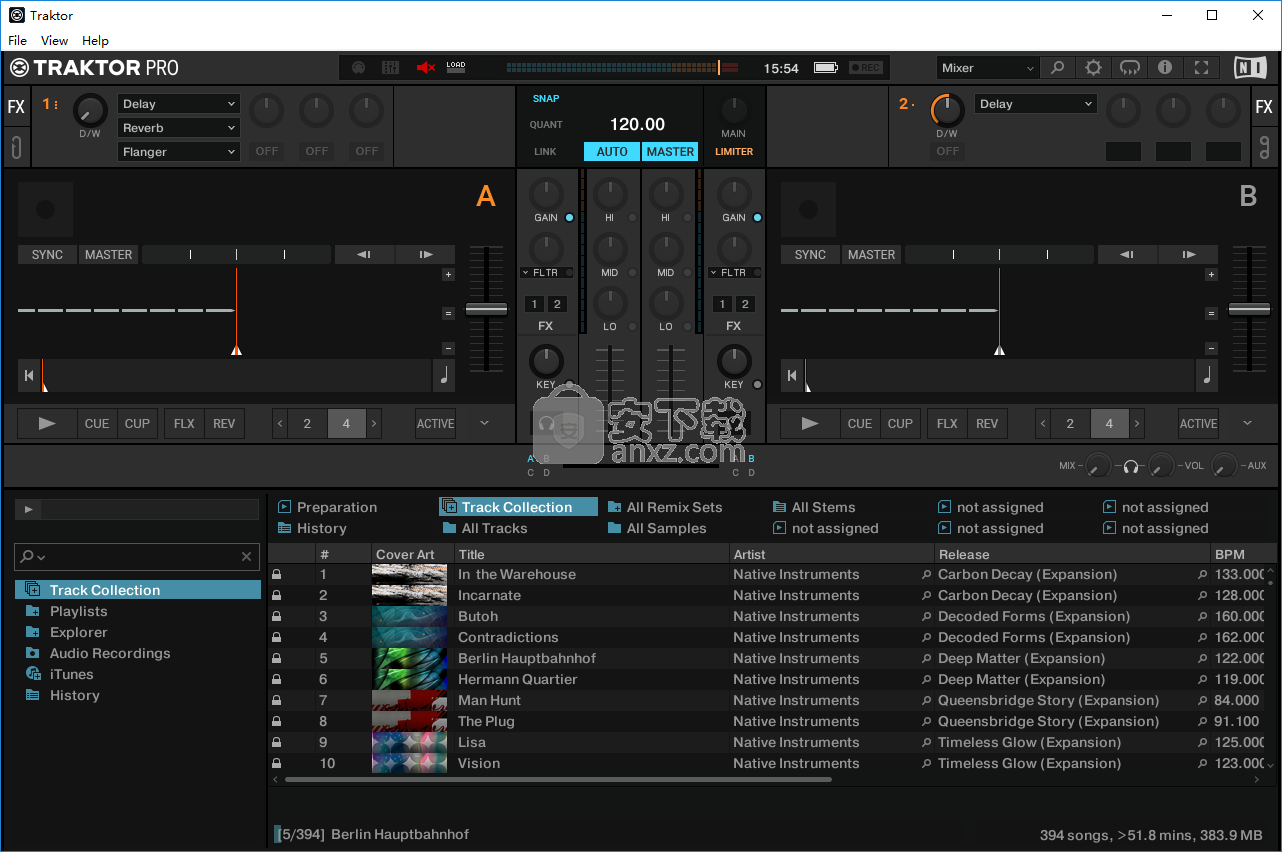
Task: Click Deck A tempo bend right arrow
Action: [425, 255]
